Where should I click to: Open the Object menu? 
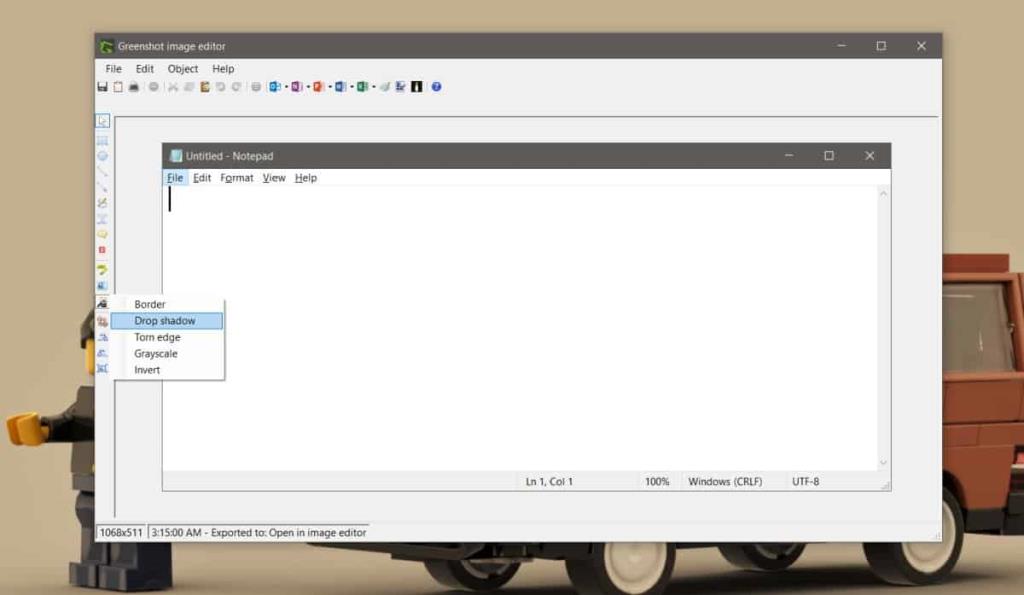(x=182, y=68)
